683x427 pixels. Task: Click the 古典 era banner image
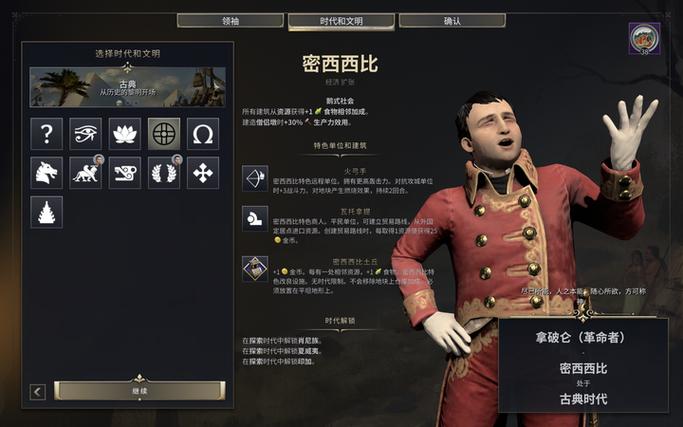(x=128, y=87)
